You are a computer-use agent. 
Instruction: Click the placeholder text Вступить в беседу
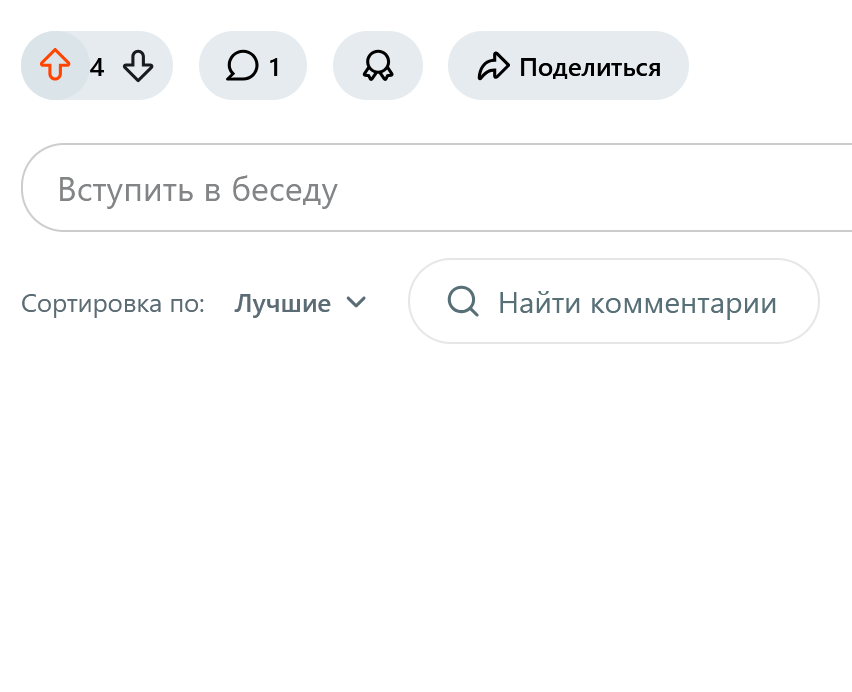pyautogui.click(x=198, y=190)
